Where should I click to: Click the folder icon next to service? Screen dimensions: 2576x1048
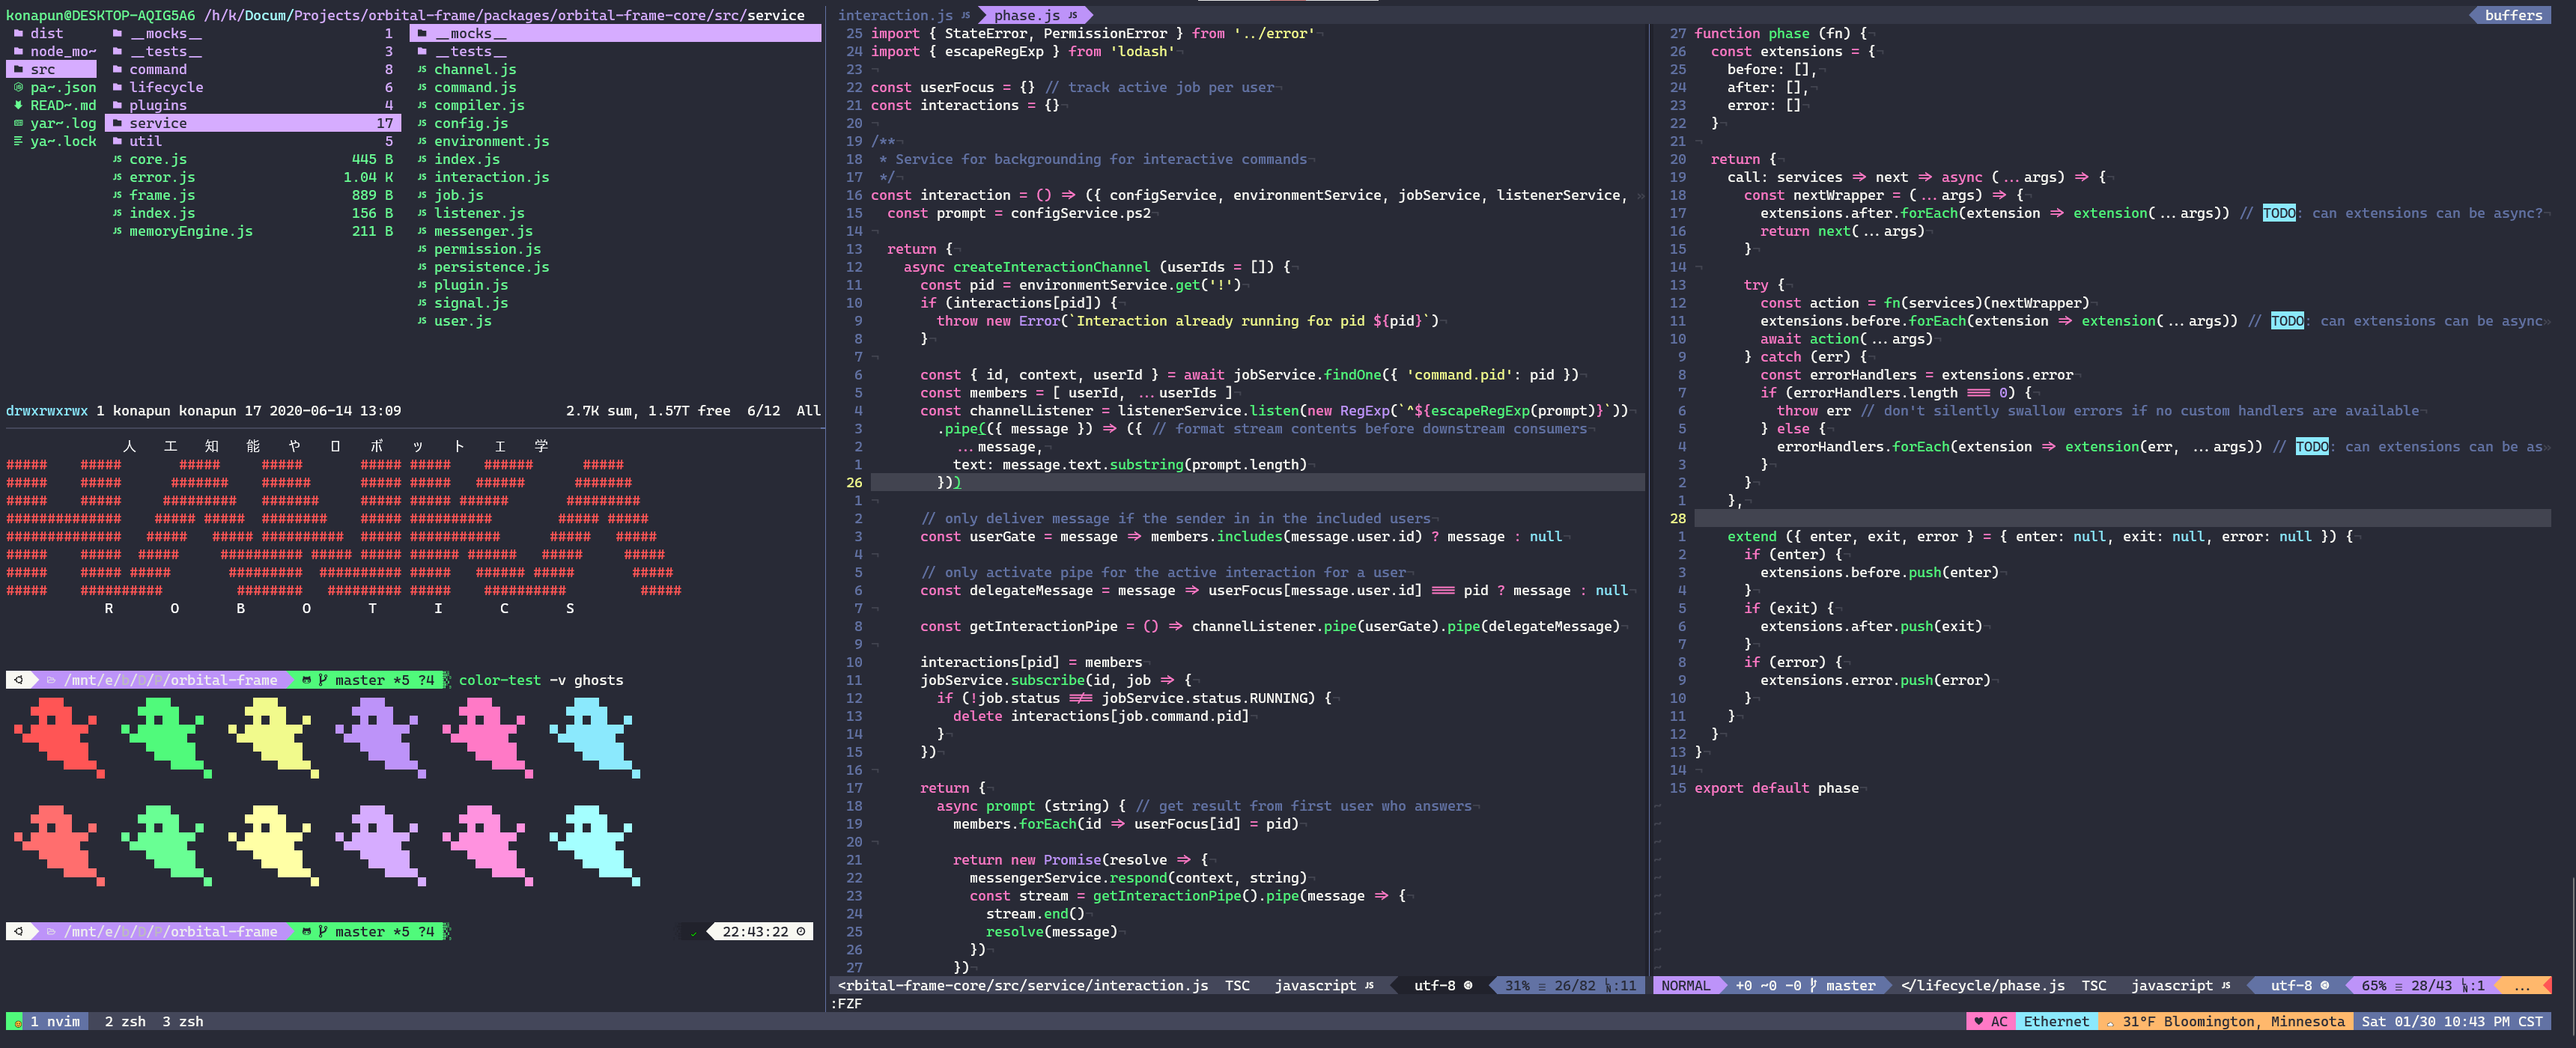117,123
